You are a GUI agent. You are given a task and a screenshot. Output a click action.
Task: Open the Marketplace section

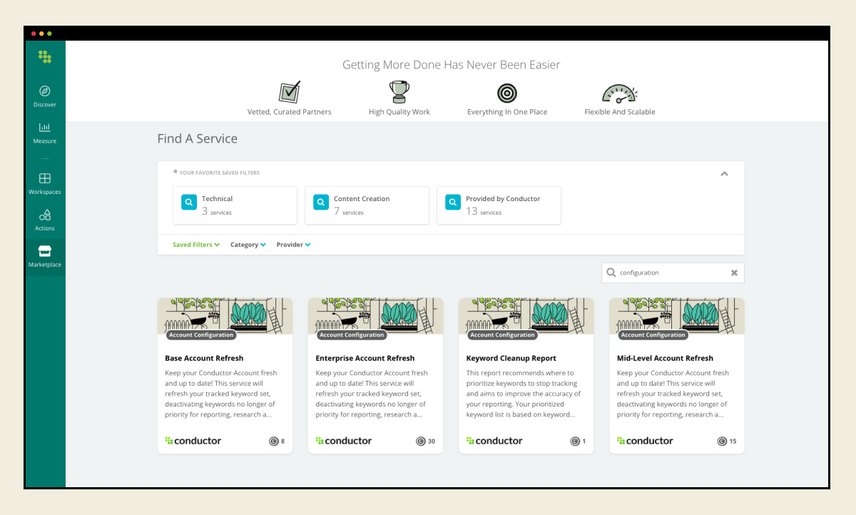[45, 257]
